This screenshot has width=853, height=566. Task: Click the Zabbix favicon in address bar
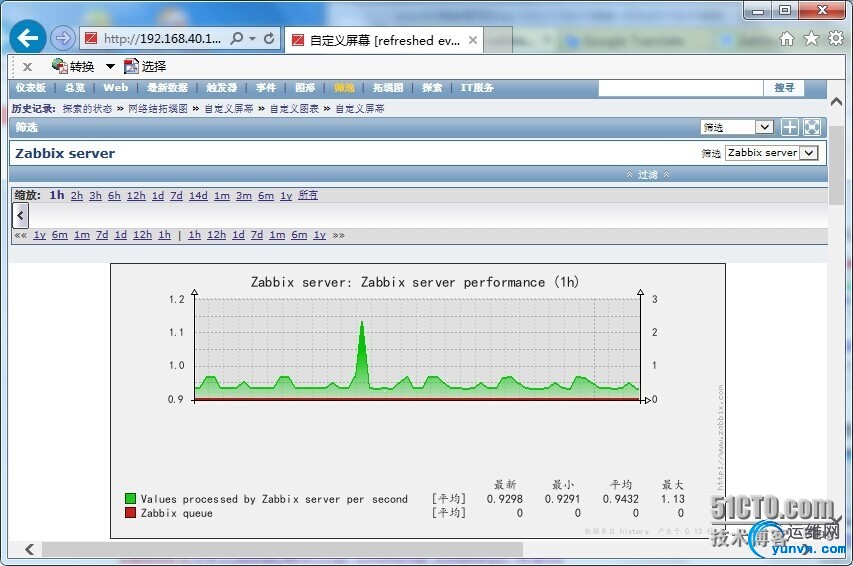[x=91, y=38]
